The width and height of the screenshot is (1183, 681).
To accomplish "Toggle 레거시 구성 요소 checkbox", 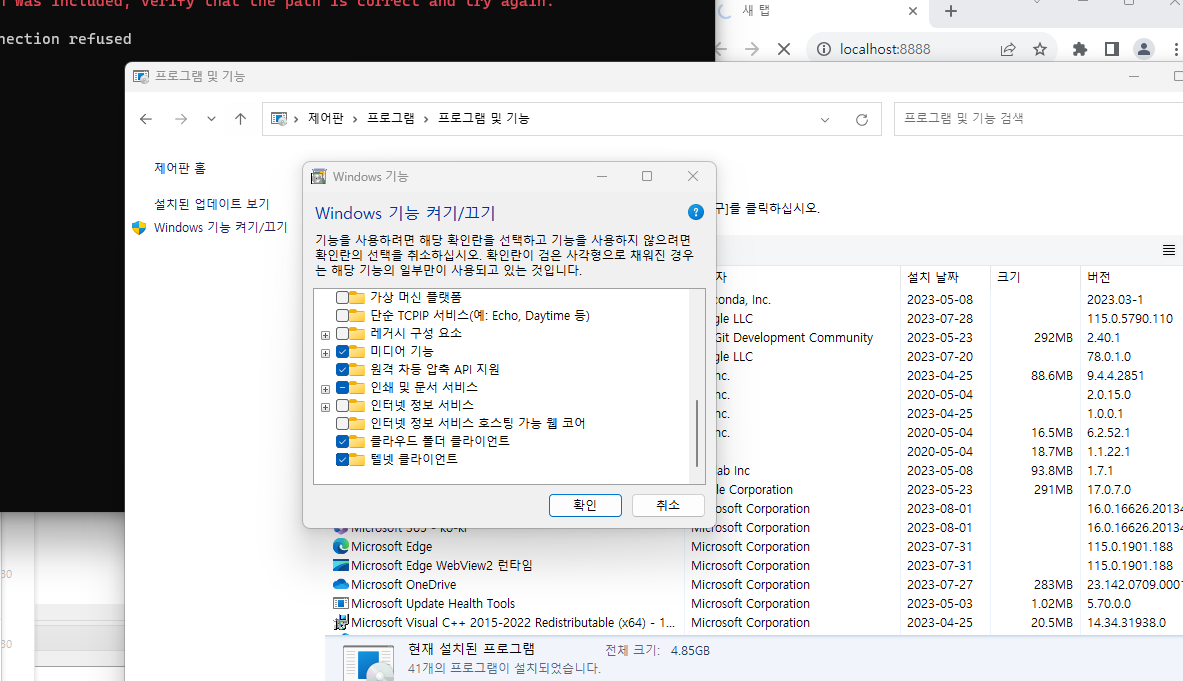I will click(x=342, y=333).
